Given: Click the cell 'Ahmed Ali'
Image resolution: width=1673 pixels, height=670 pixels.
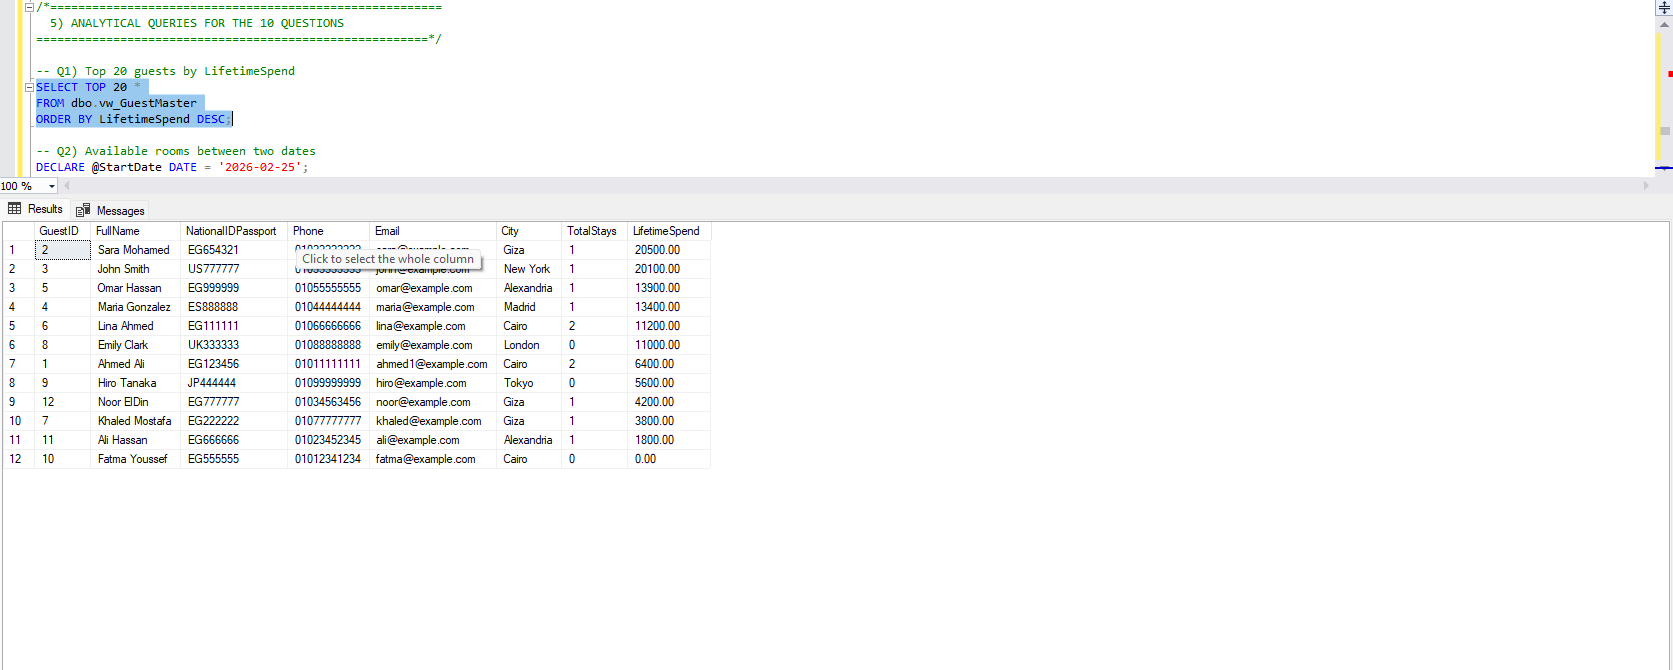Looking at the screenshot, I should pos(135,364).
